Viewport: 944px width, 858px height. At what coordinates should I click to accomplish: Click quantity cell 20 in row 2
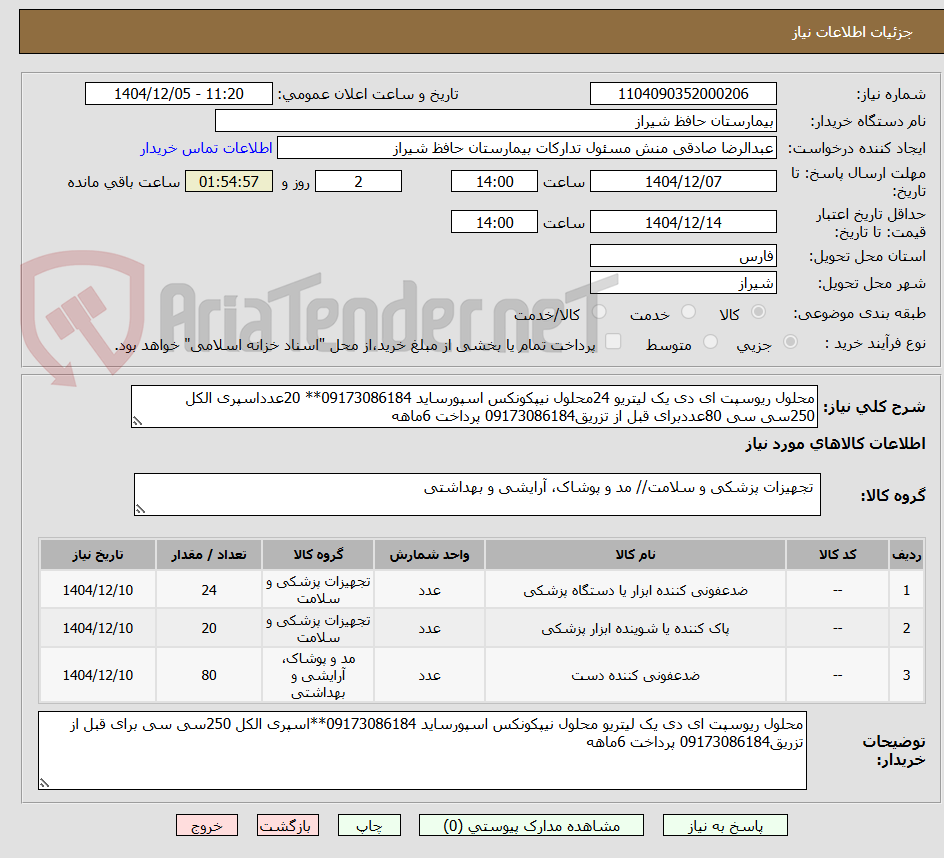click(x=209, y=628)
